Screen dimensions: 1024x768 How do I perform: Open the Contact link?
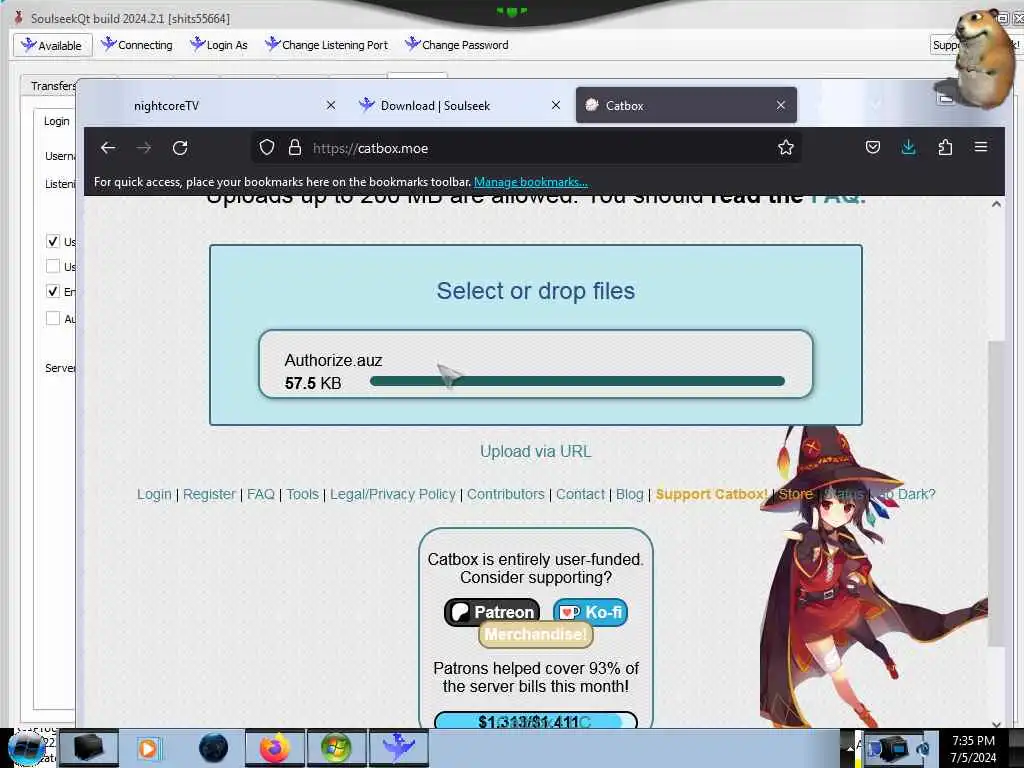pos(580,494)
